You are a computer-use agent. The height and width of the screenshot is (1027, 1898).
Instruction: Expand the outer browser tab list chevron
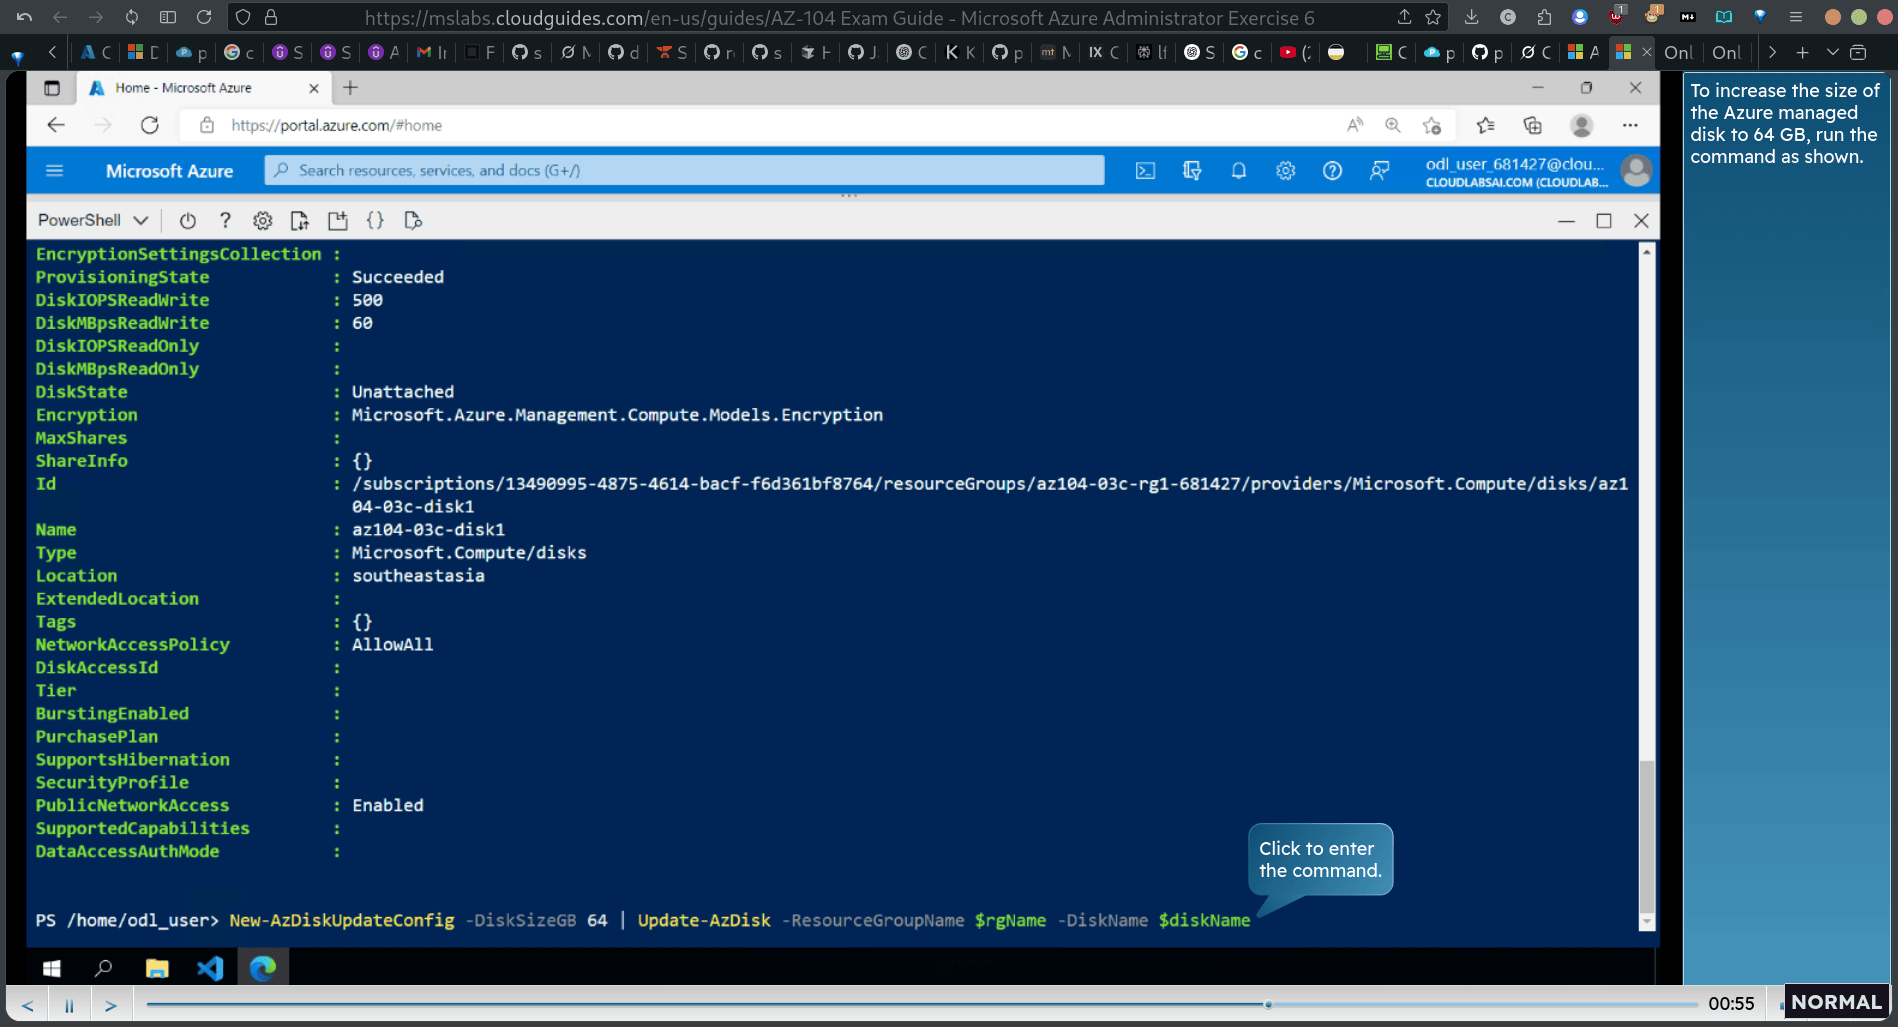[1832, 53]
